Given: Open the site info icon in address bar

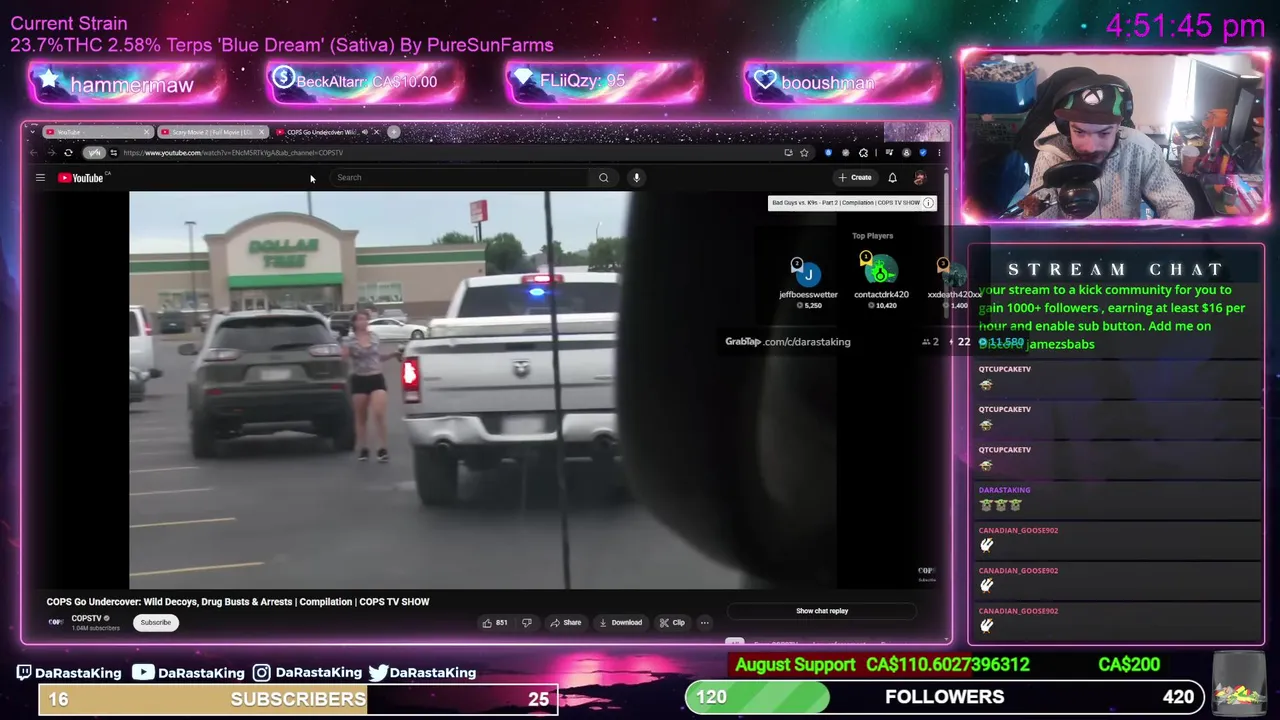Looking at the screenshot, I should click(114, 153).
